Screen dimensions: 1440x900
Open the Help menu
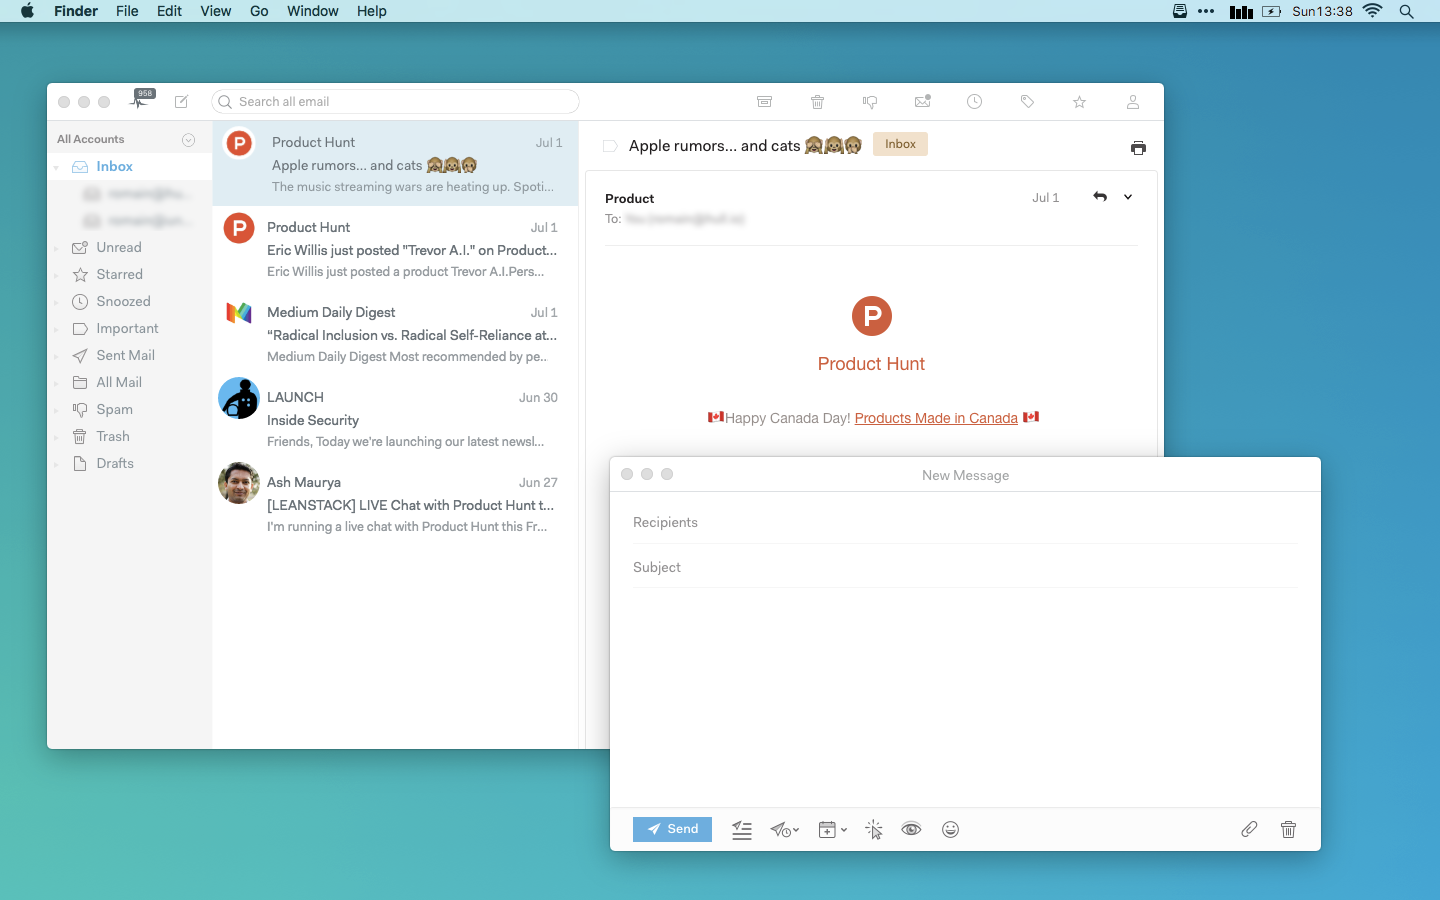[x=372, y=11]
